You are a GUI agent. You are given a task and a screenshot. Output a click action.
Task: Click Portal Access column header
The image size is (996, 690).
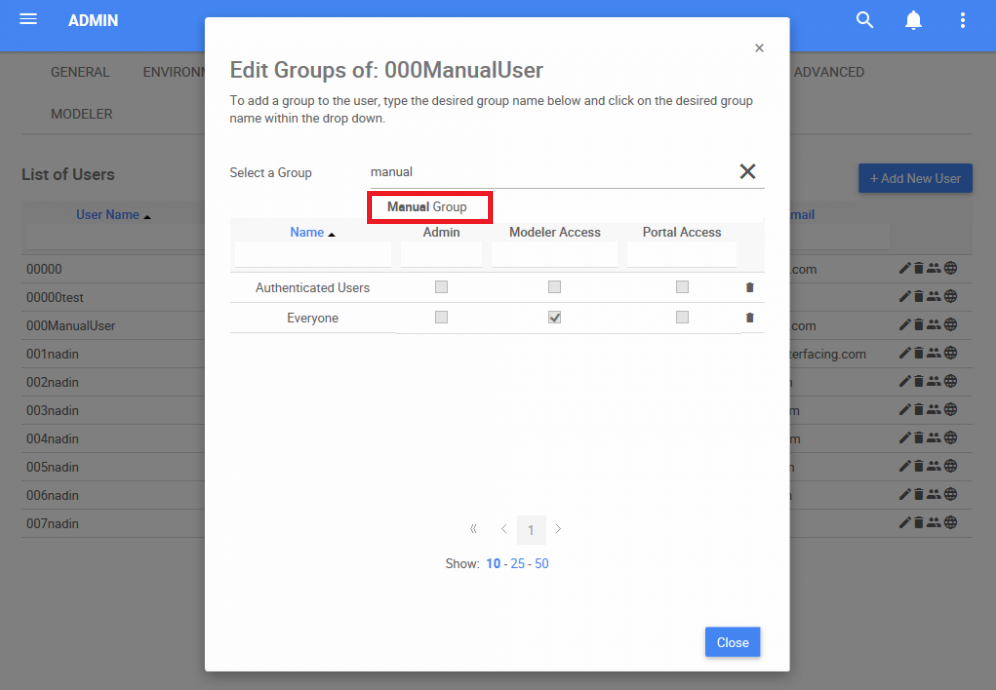682,232
